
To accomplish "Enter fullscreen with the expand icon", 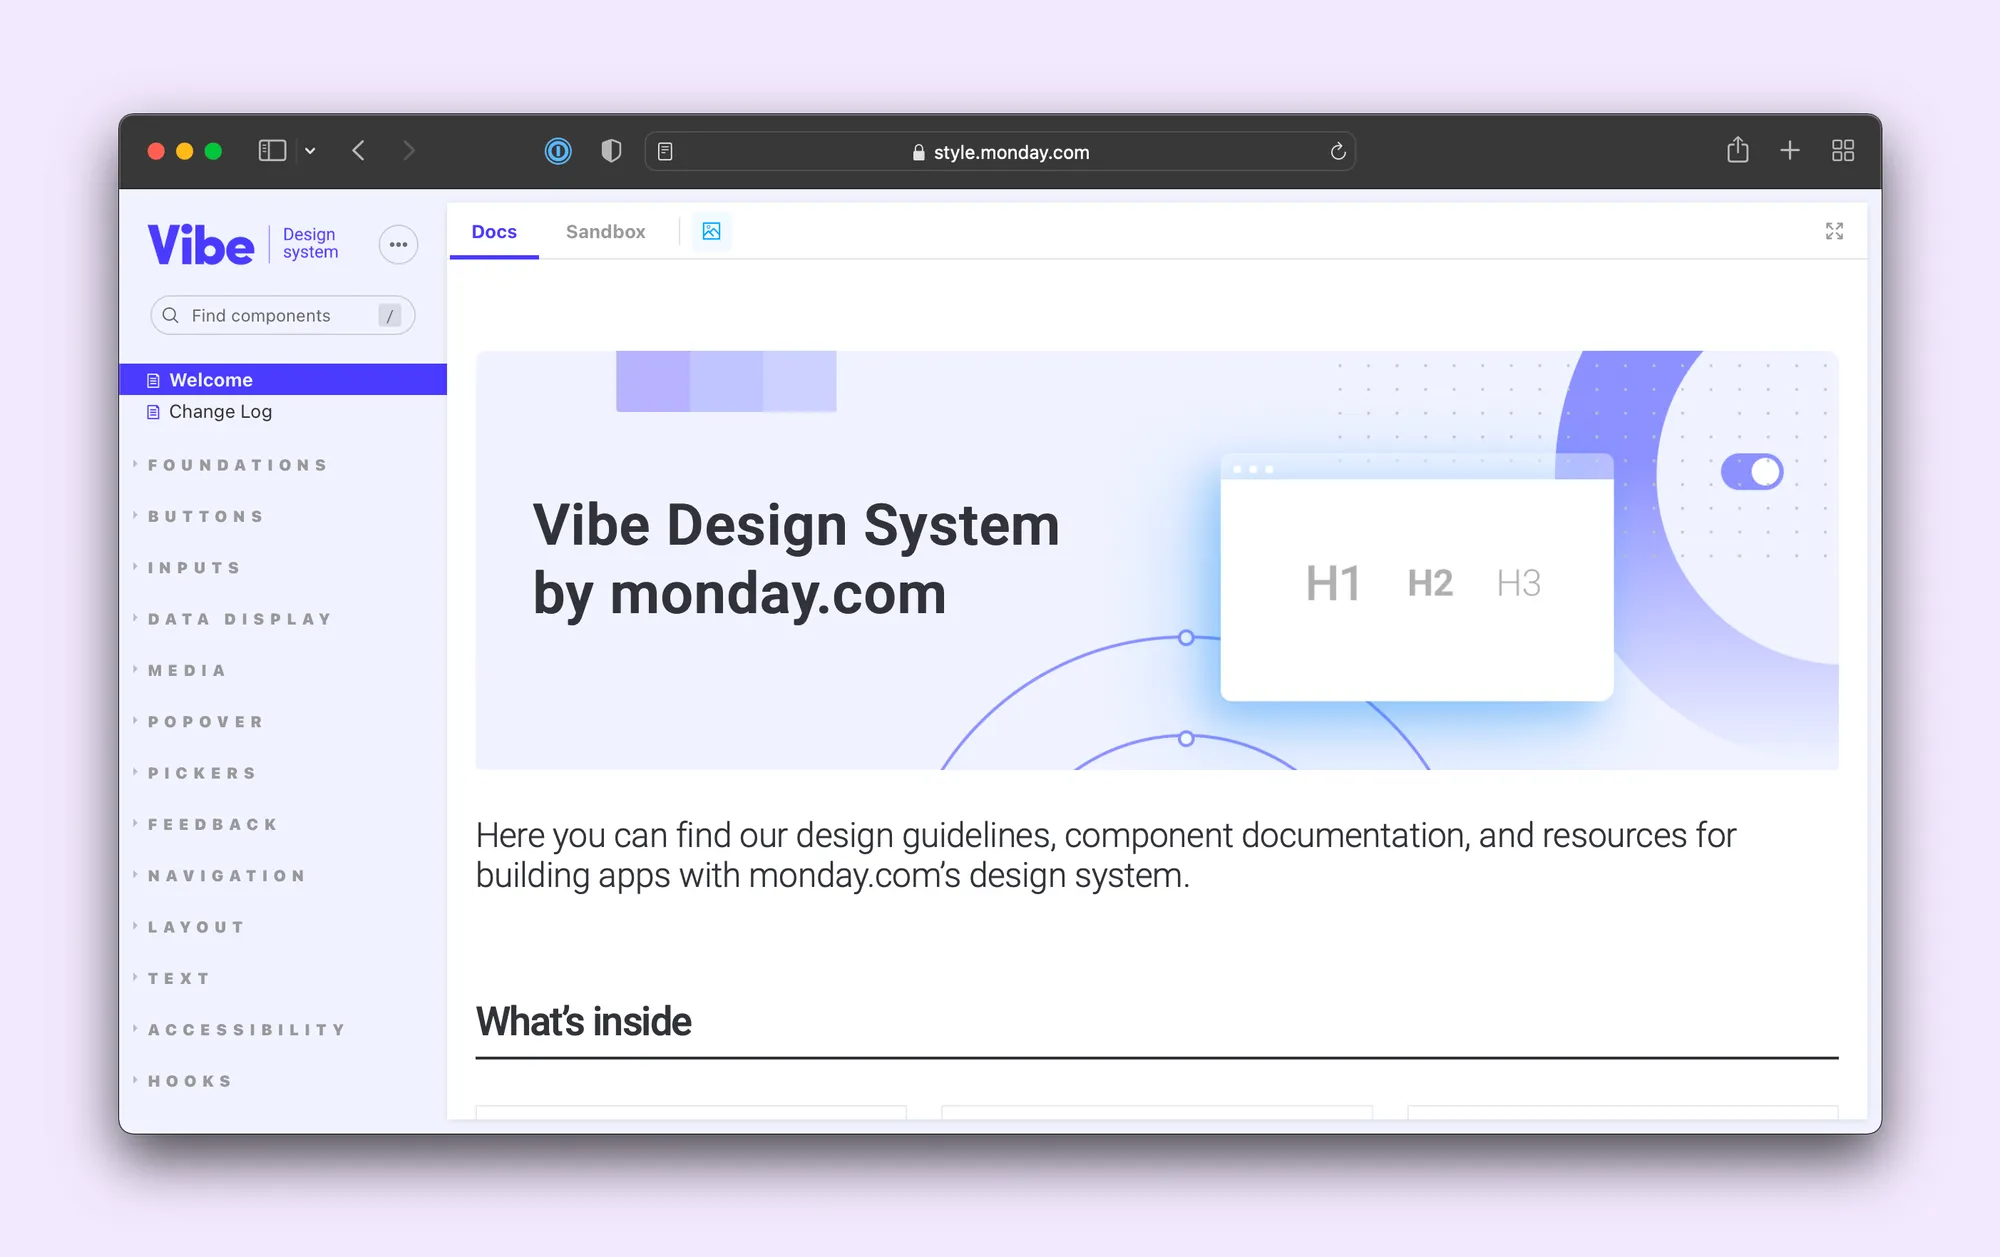I will point(1833,231).
